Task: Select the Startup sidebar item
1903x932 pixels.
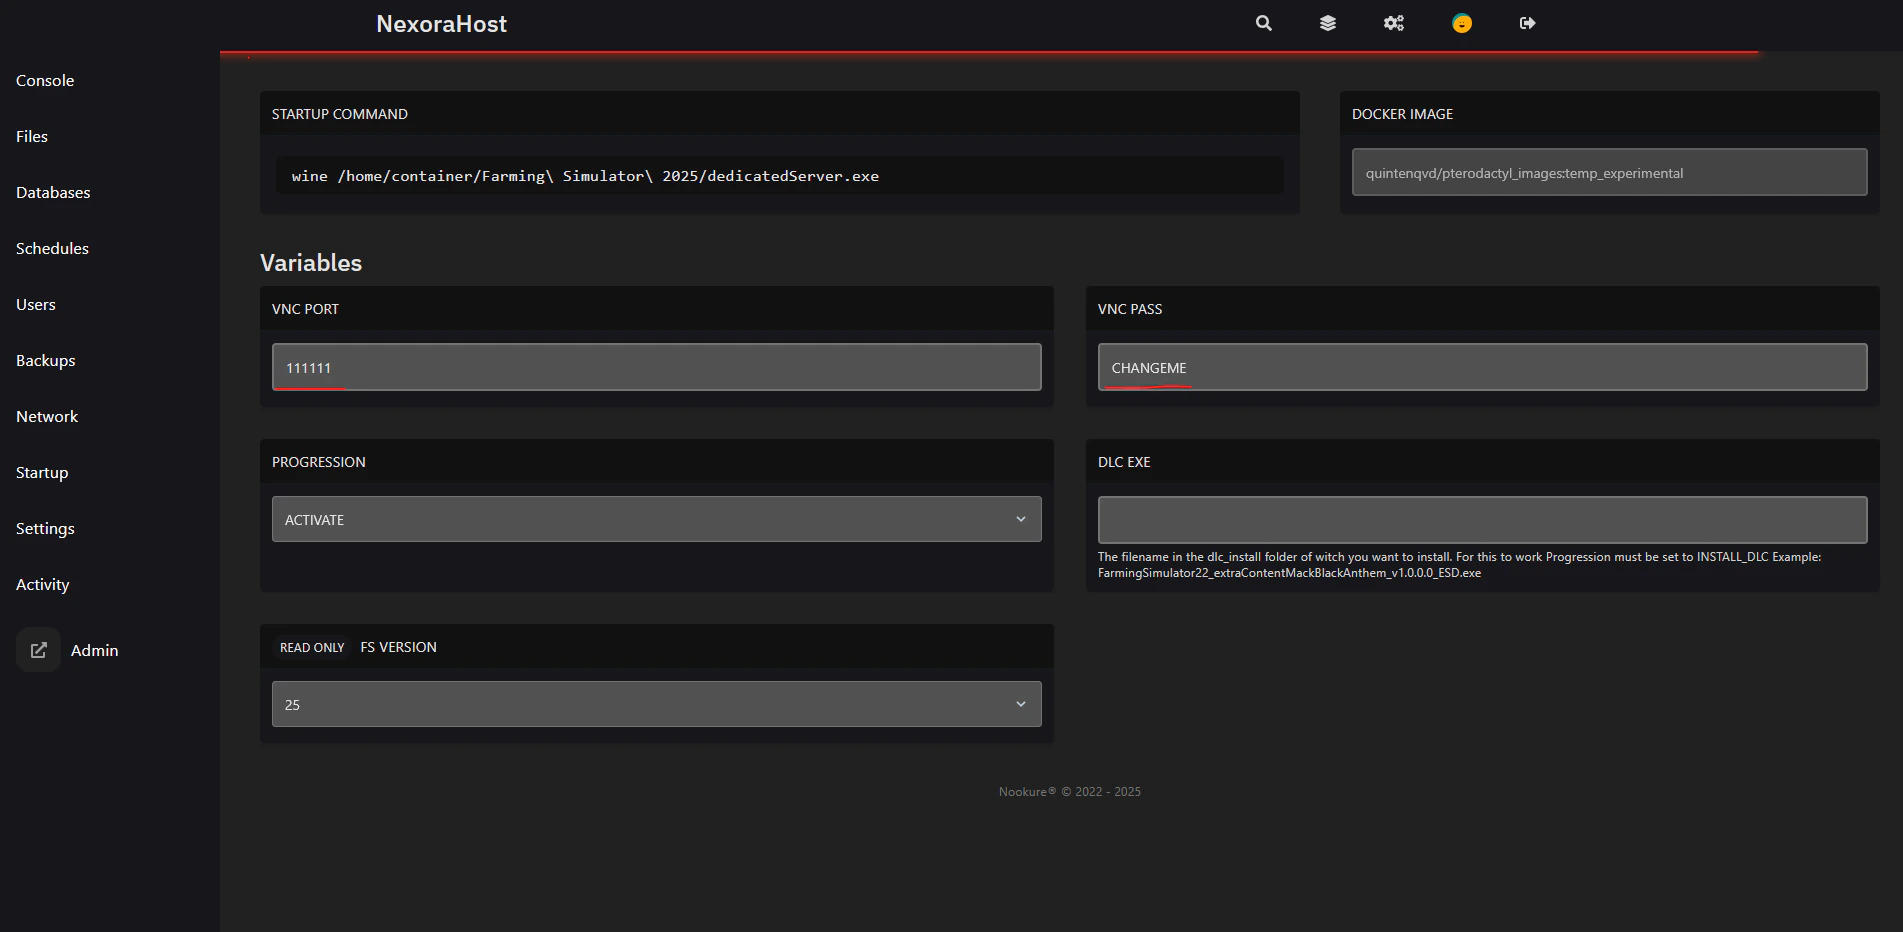Action: 42,472
